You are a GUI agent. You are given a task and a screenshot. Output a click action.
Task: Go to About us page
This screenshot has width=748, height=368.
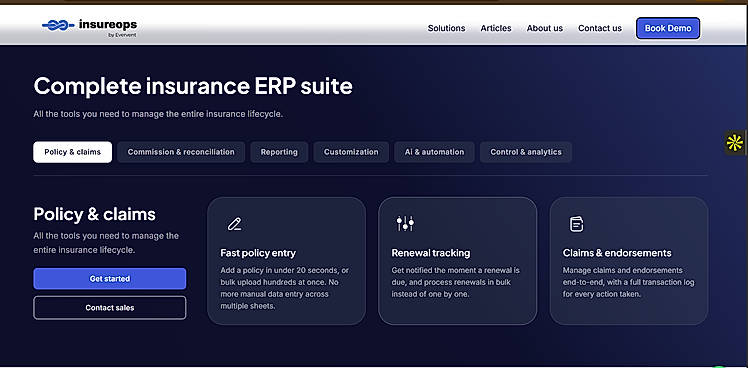(544, 28)
